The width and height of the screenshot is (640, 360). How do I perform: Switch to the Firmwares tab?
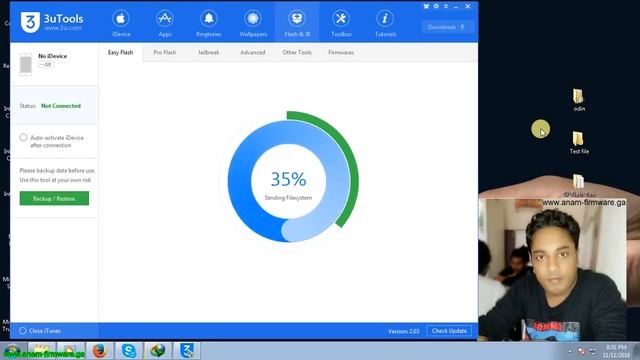click(341, 52)
